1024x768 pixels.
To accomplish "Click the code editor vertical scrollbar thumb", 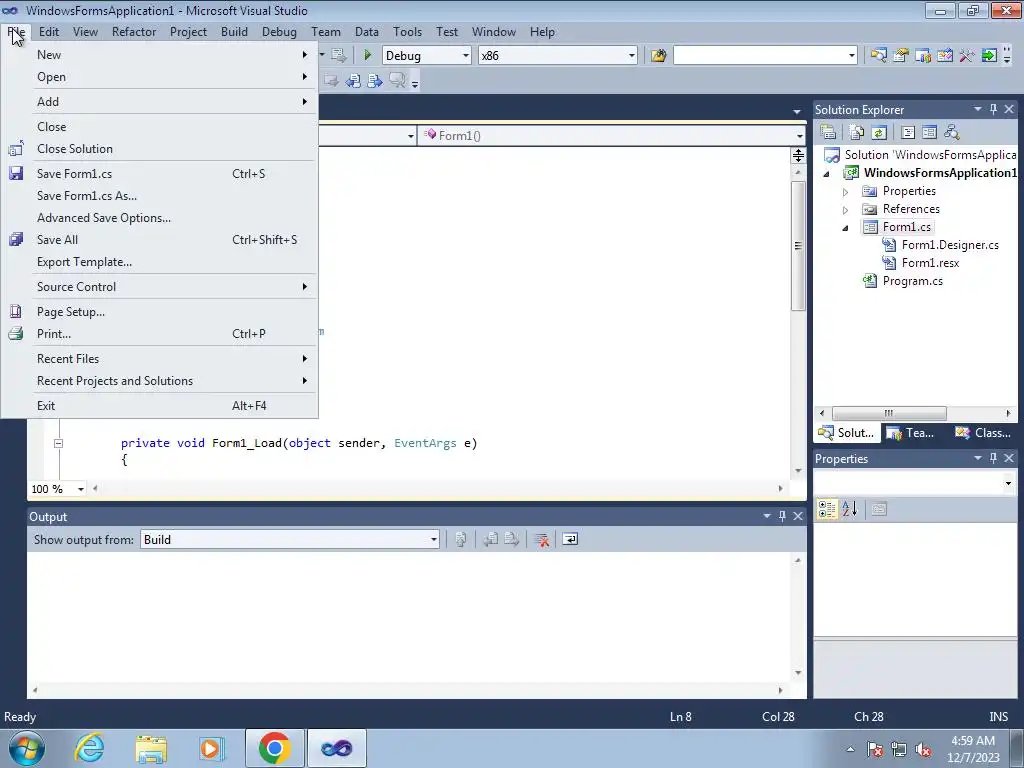I will tap(798, 246).
